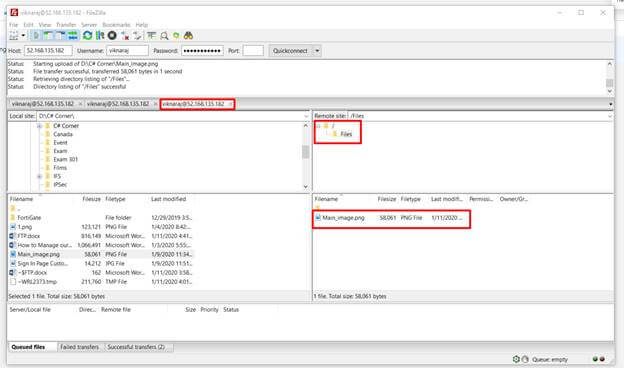The width and height of the screenshot is (624, 368).
Task: Open the View menu
Action: (x=45, y=25)
